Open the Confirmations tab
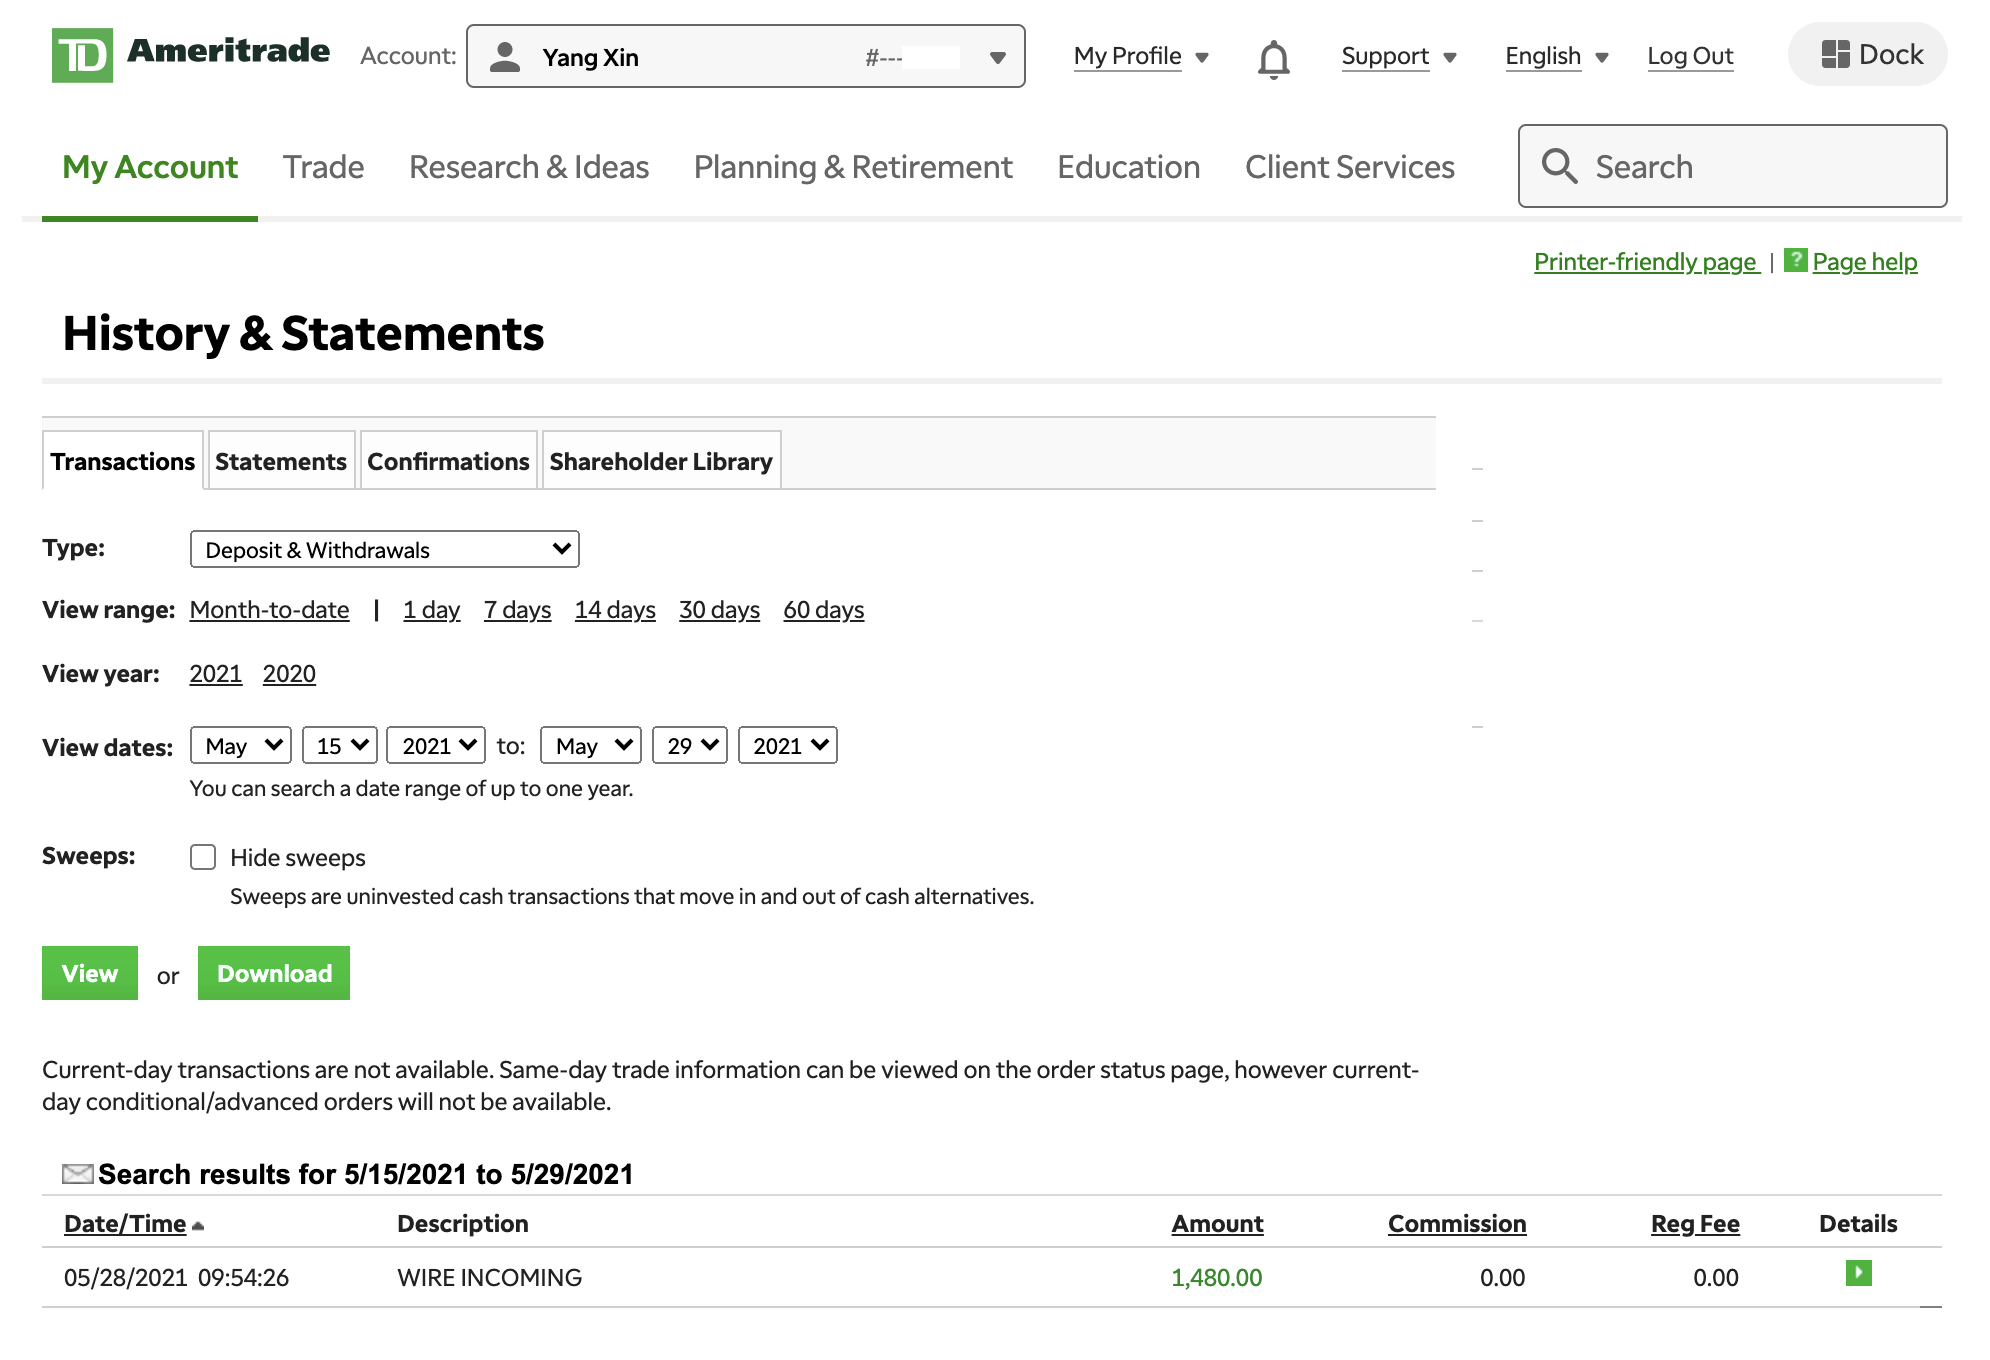Viewport: 1990px width, 1360px height. click(x=447, y=461)
